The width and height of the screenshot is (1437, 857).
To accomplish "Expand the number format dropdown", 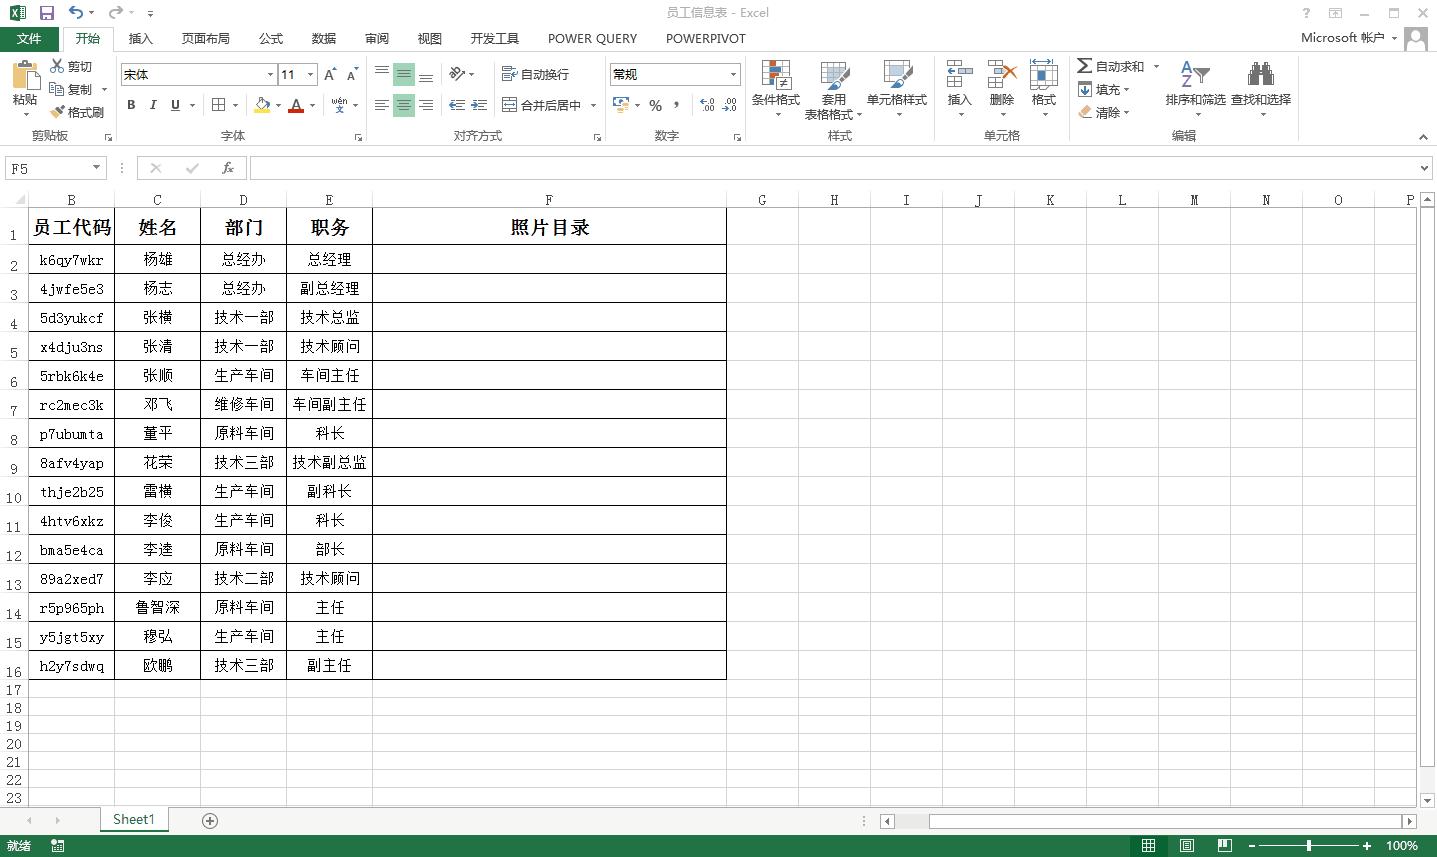I will coord(735,74).
